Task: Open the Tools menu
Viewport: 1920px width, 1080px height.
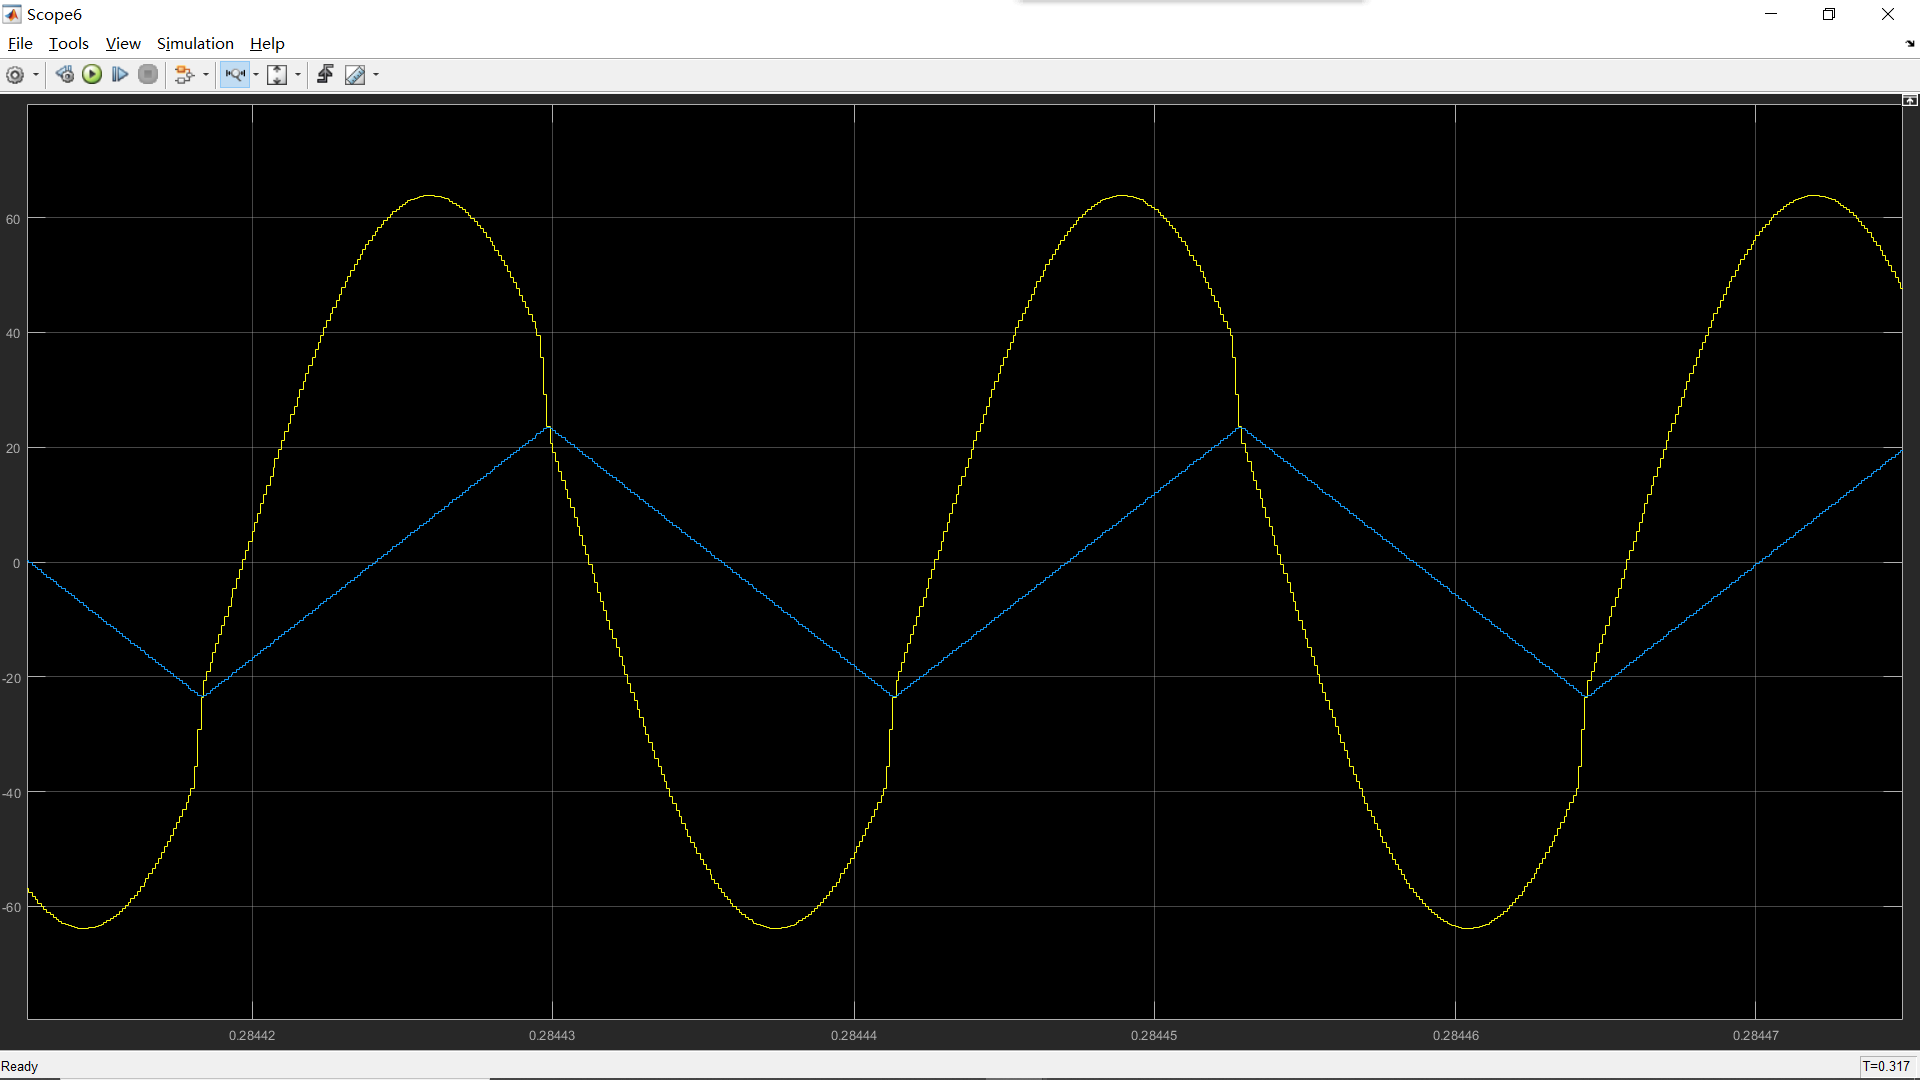Action: pyautogui.click(x=69, y=44)
